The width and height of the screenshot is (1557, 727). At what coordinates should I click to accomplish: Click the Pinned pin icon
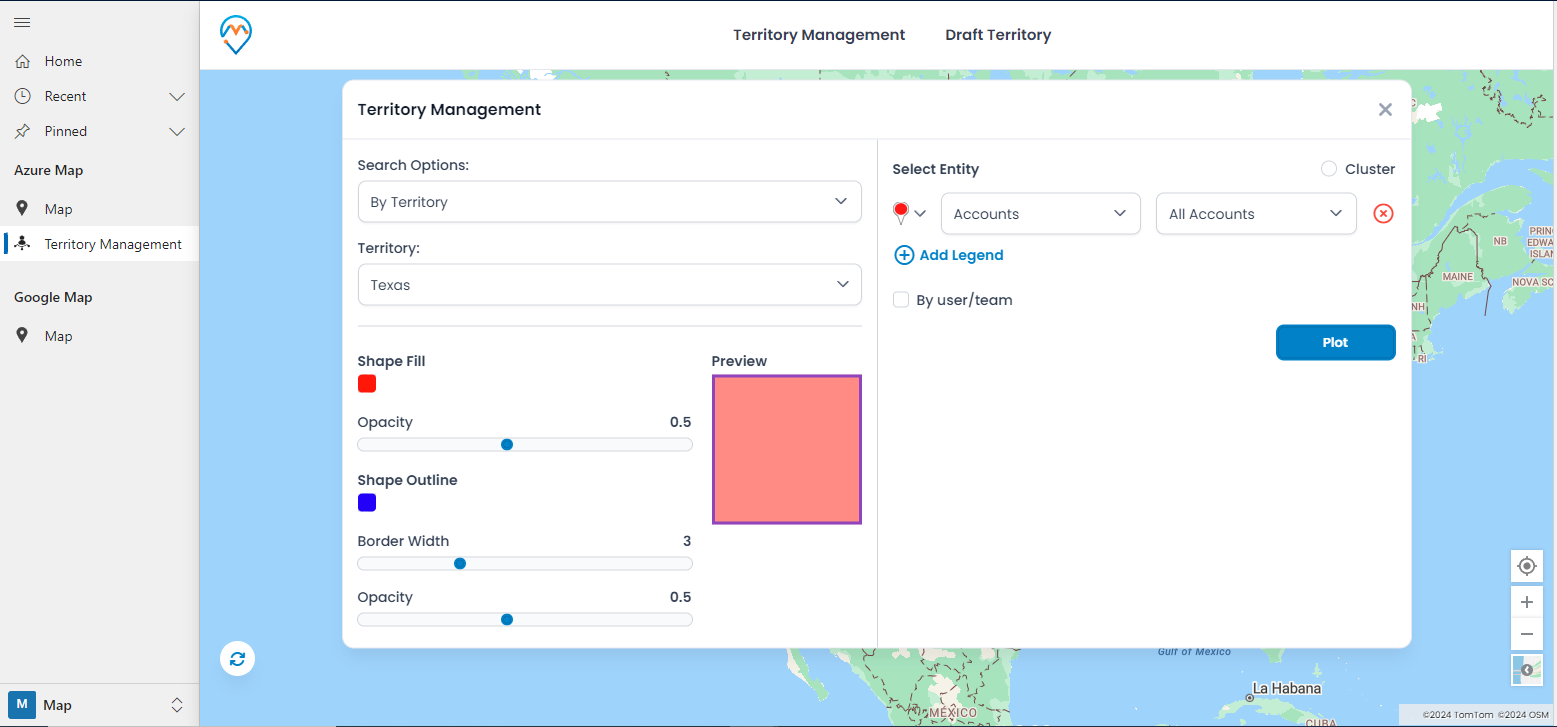22,131
